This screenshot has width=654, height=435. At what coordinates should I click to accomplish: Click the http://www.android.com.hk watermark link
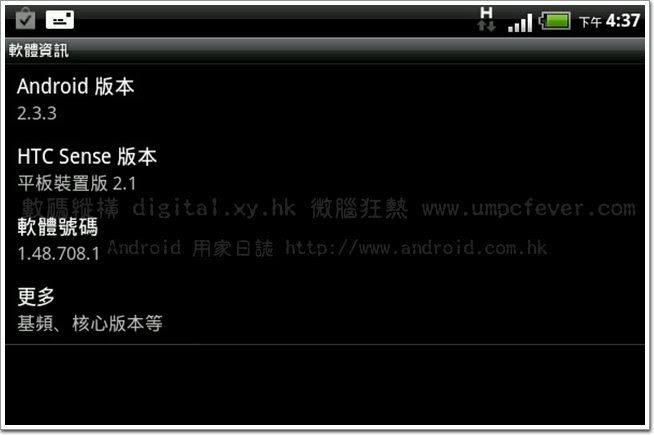pos(416,248)
